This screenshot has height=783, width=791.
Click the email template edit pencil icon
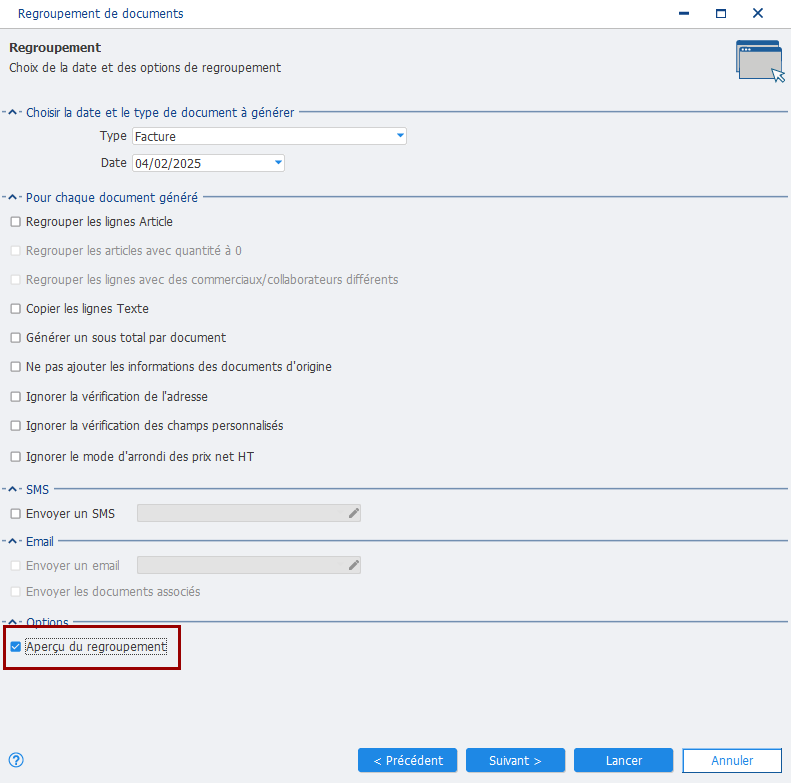pyautogui.click(x=354, y=565)
